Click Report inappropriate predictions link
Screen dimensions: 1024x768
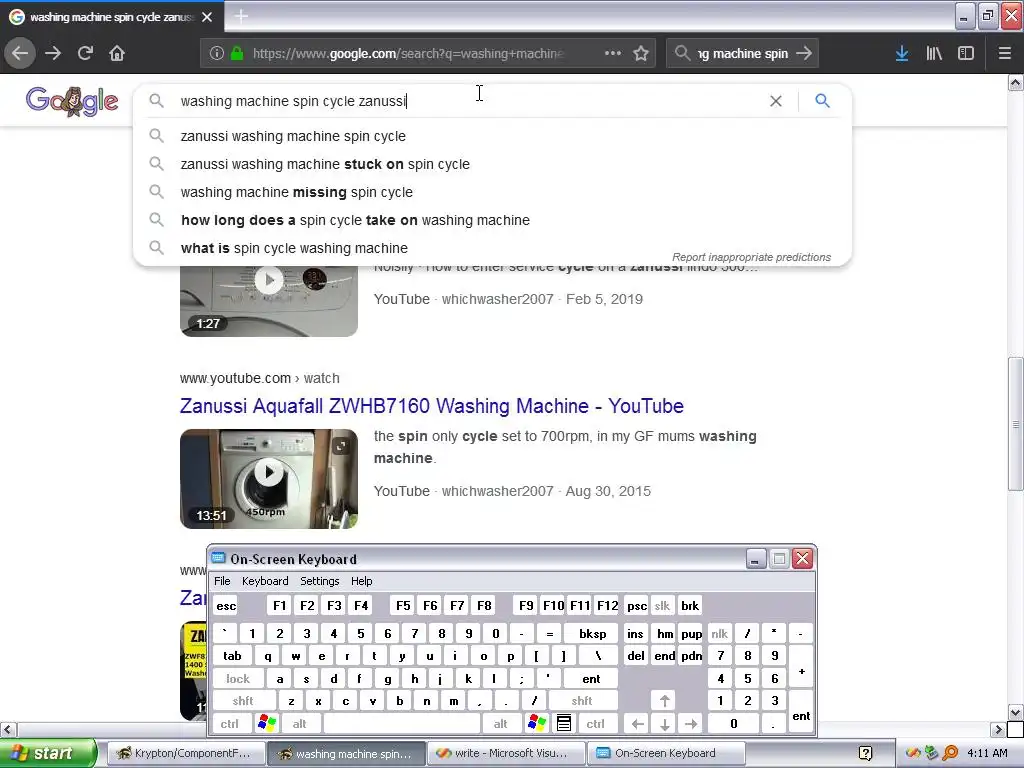pyautogui.click(x=752, y=257)
